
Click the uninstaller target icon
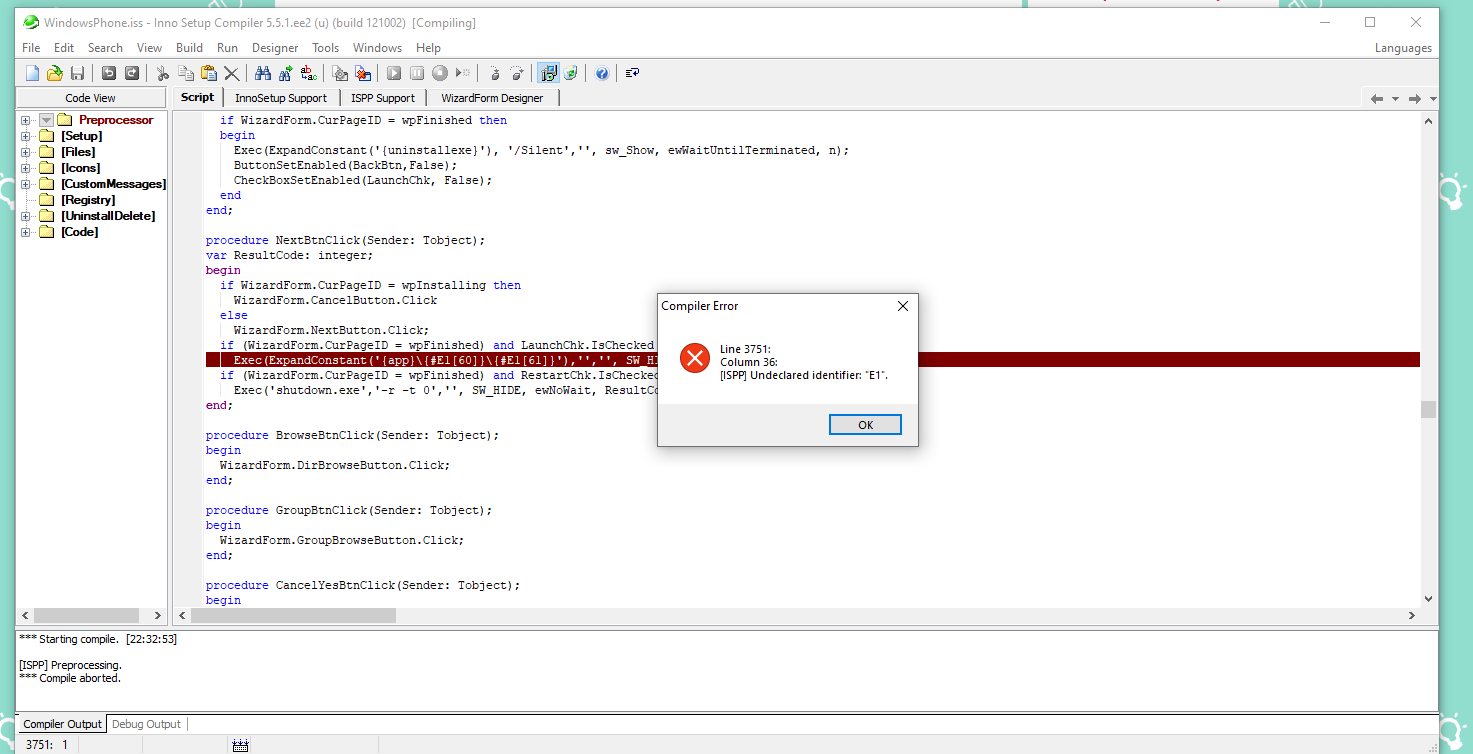click(570, 73)
